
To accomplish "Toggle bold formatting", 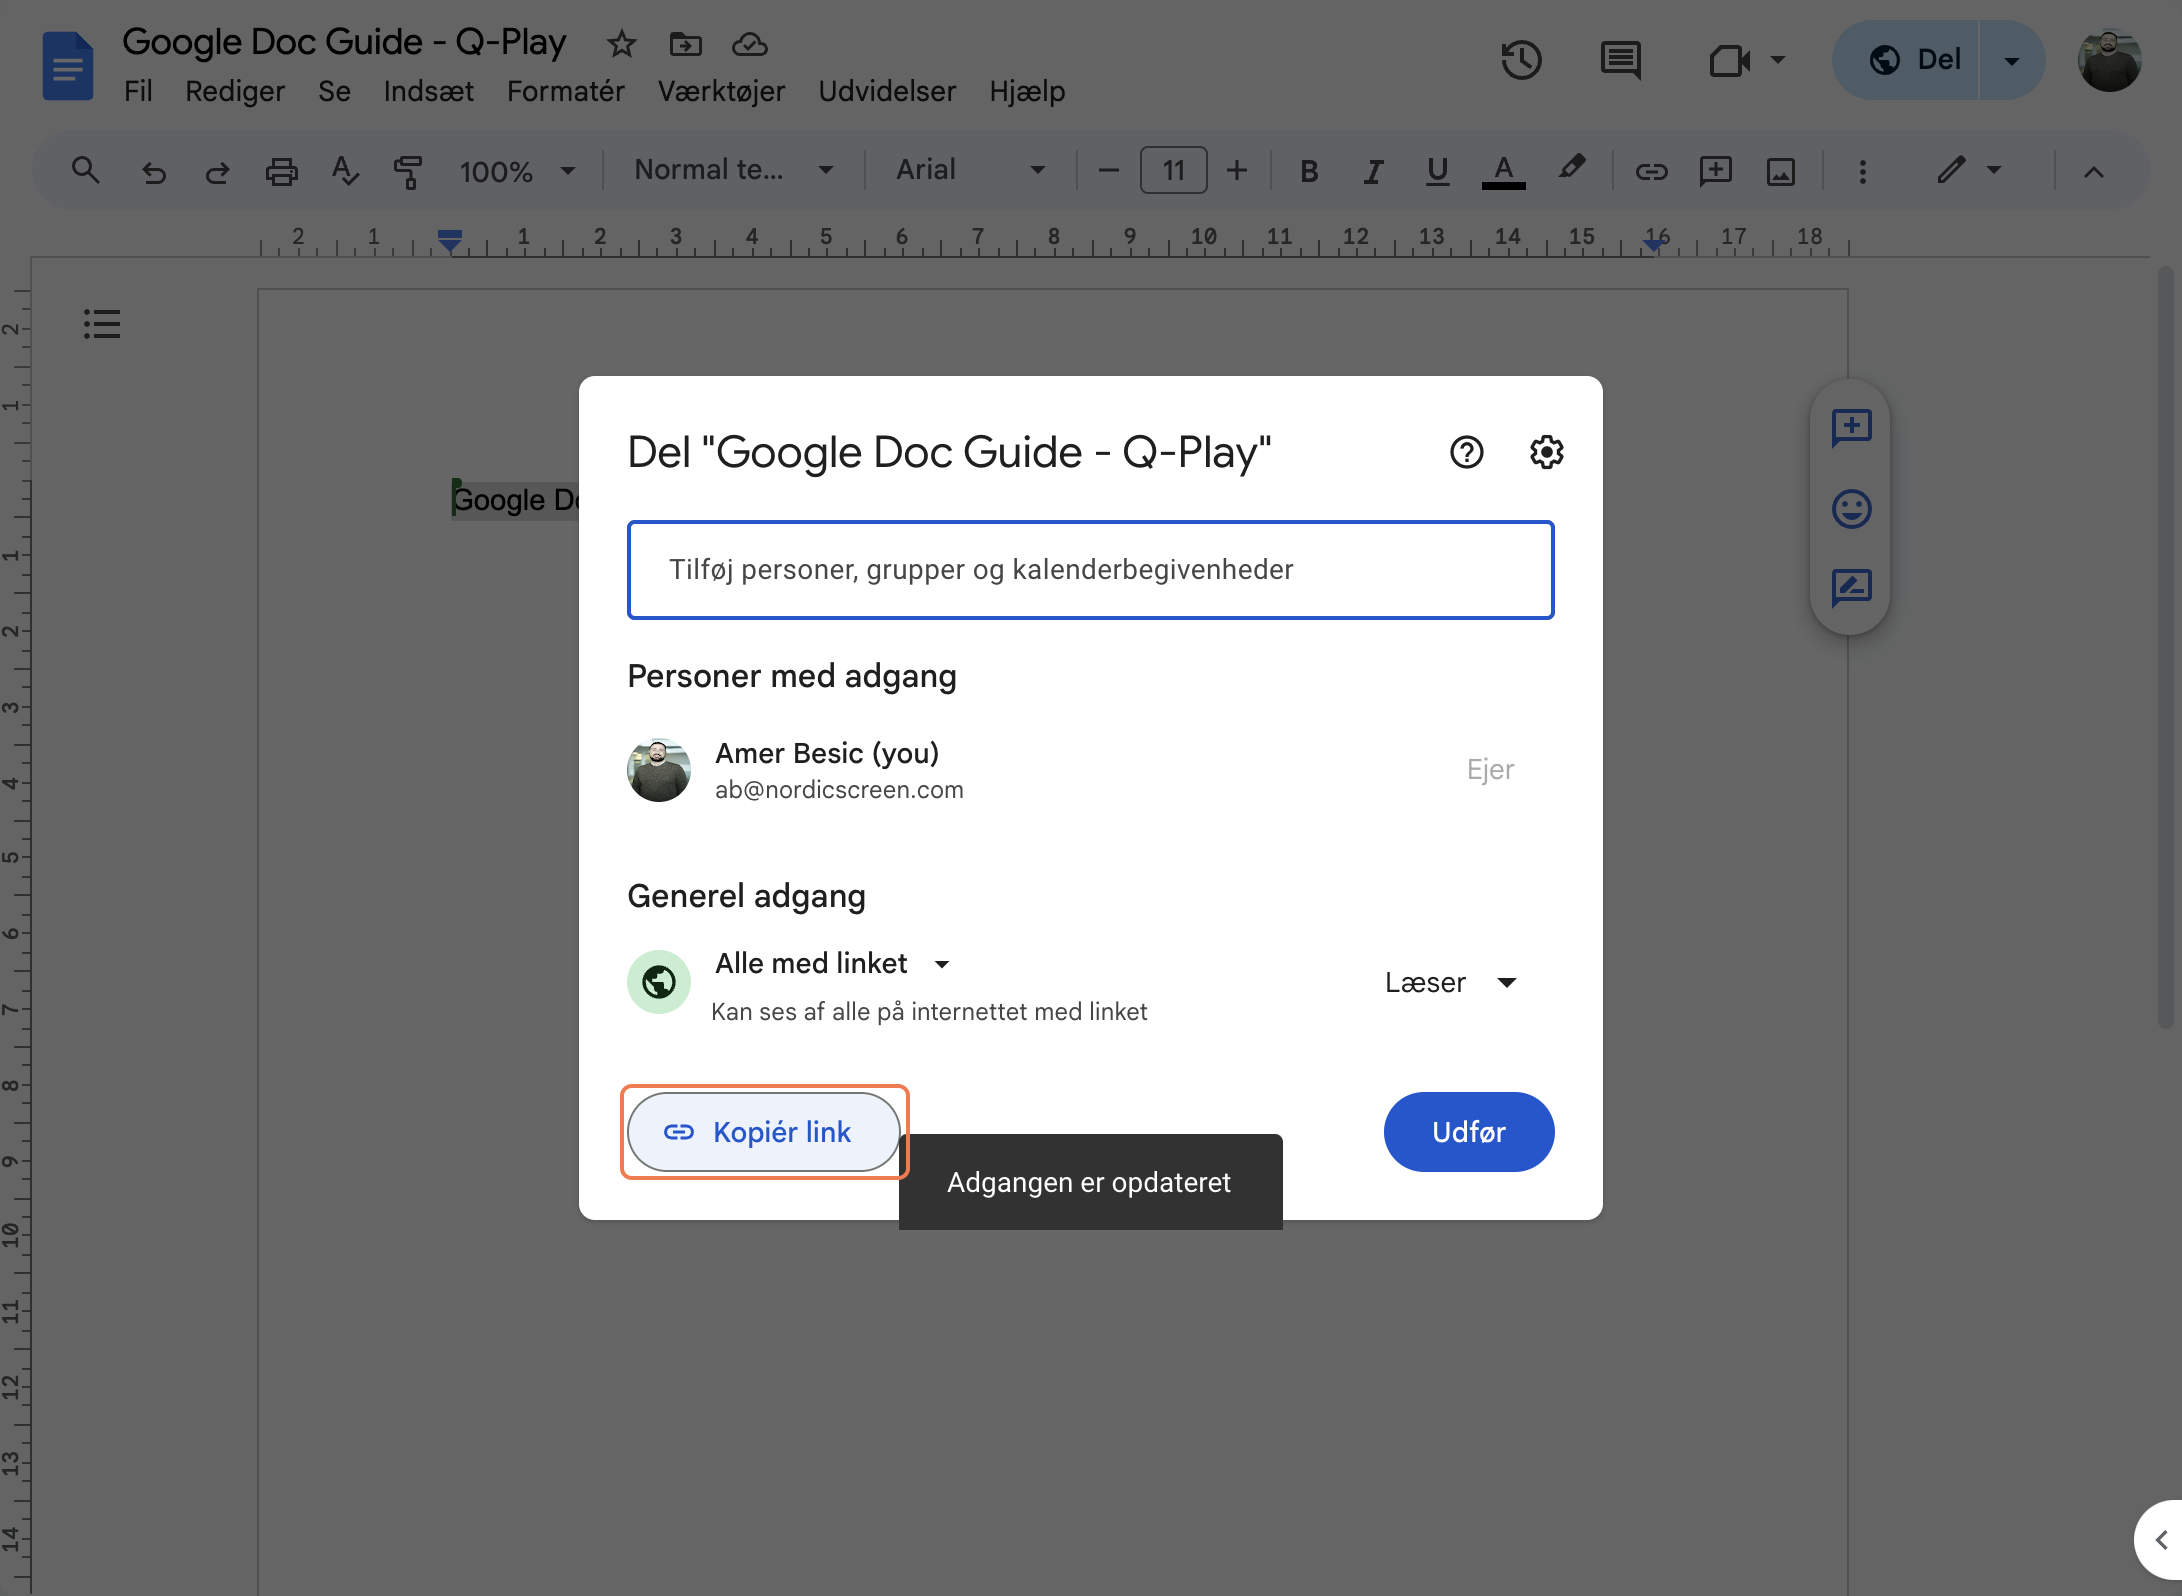I will (x=1308, y=172).
